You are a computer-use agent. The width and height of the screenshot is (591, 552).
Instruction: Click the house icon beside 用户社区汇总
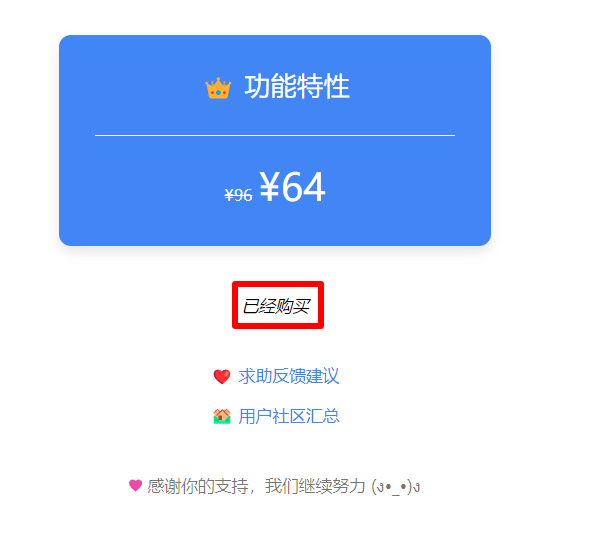tap(222, 416)
